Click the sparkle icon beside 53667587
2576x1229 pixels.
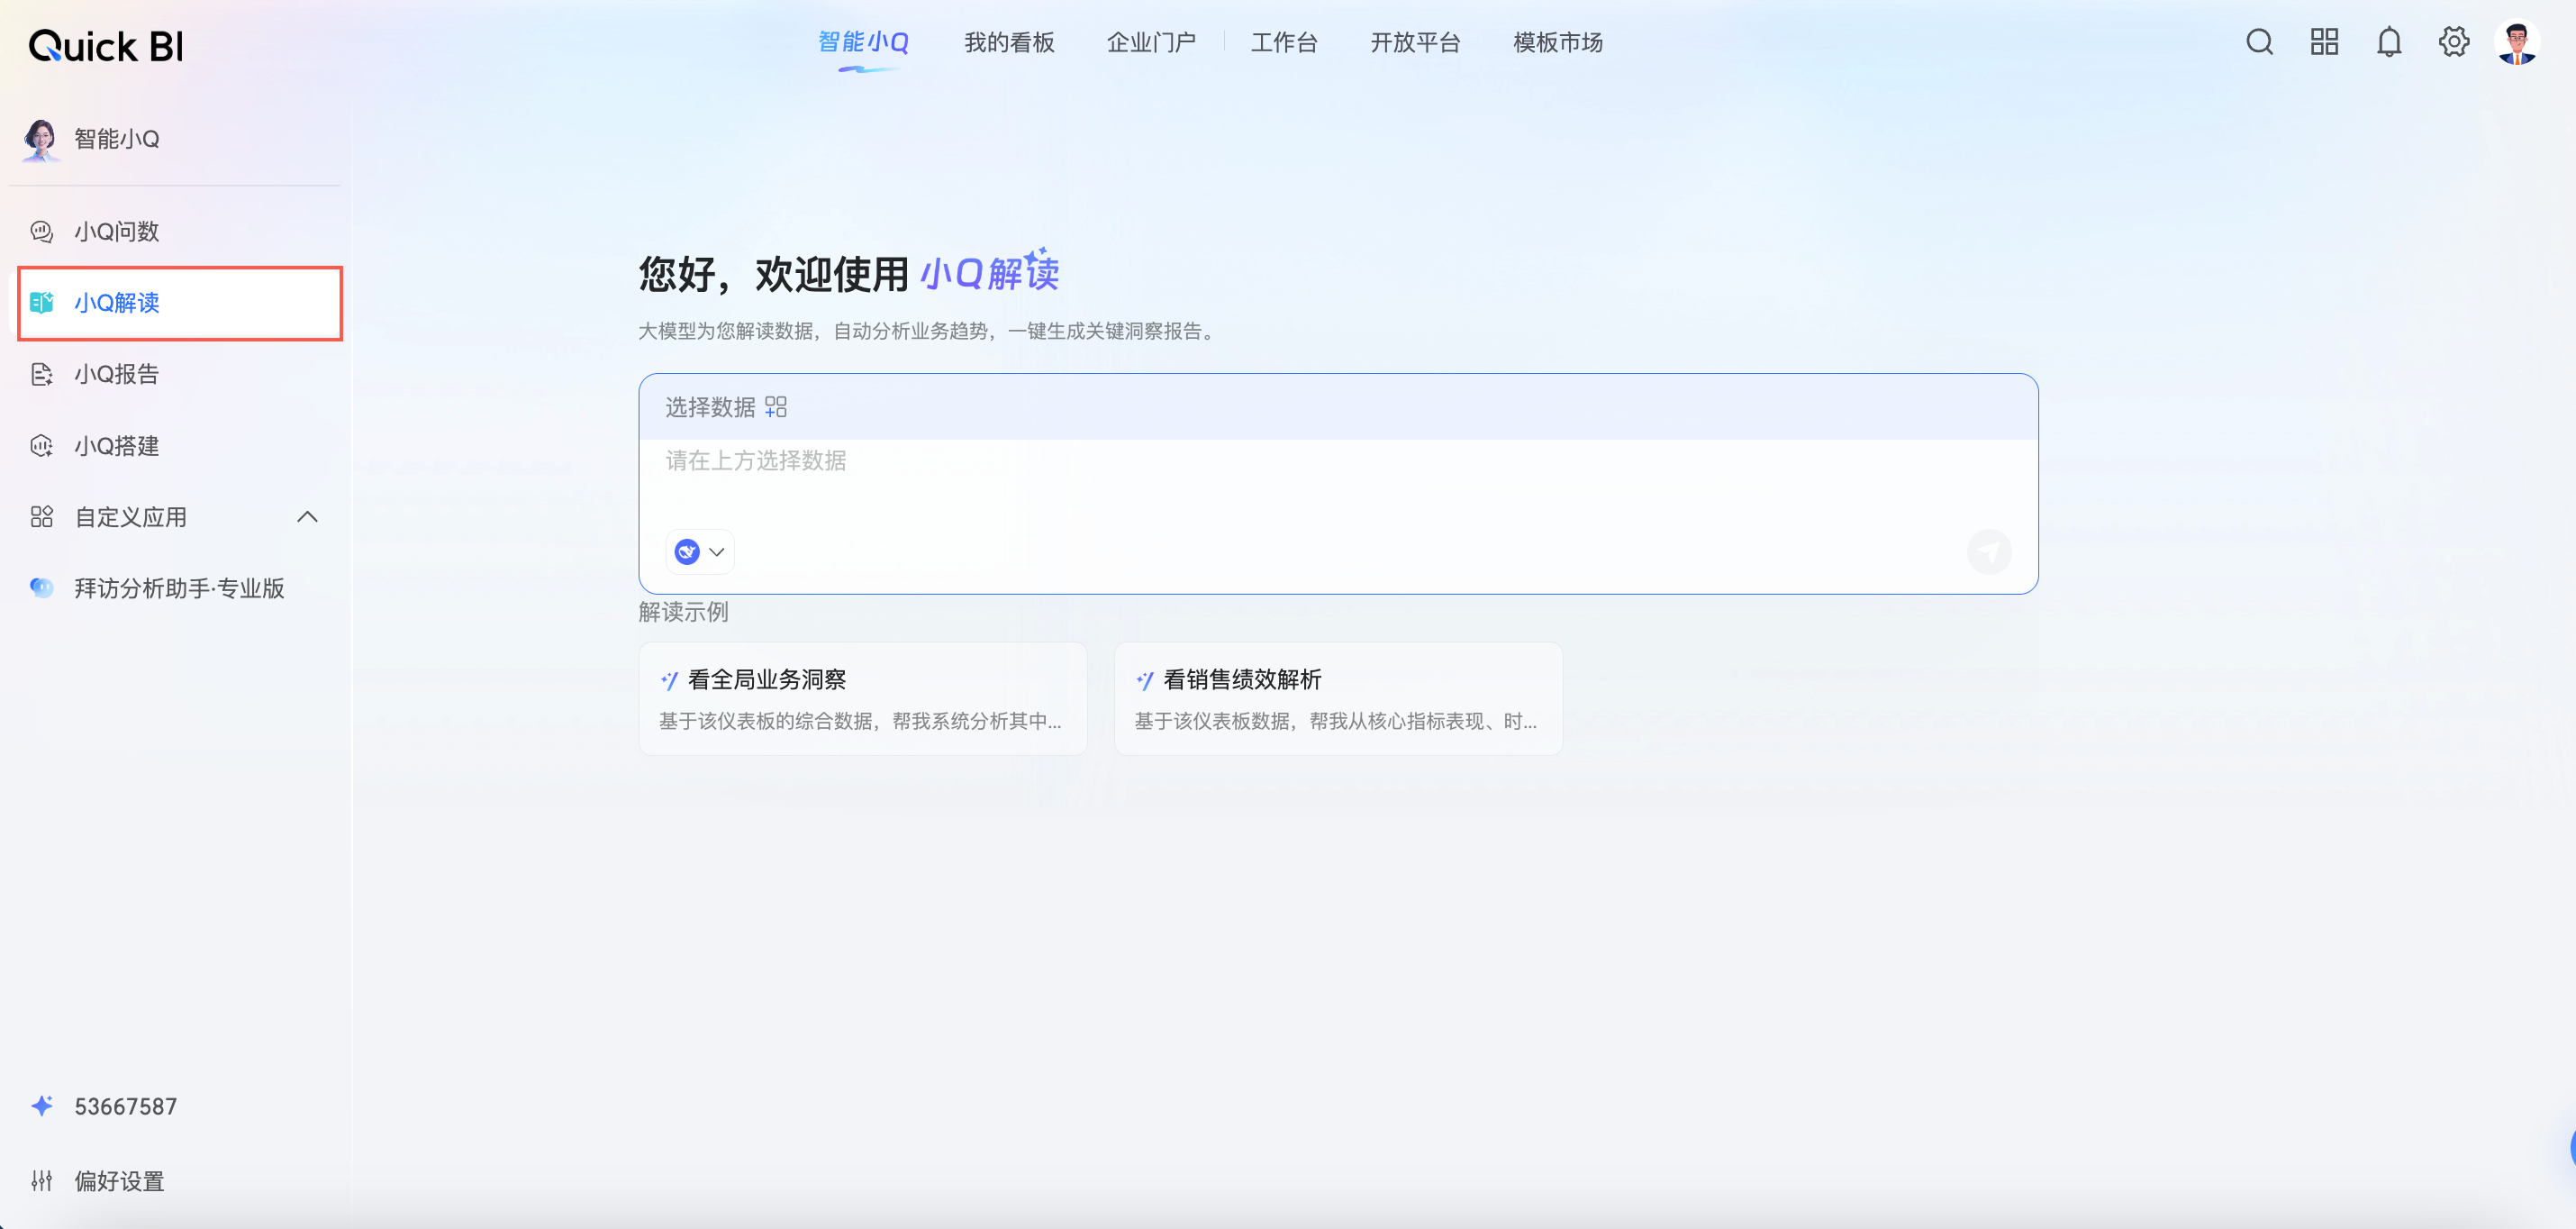tap(41, 1106)
